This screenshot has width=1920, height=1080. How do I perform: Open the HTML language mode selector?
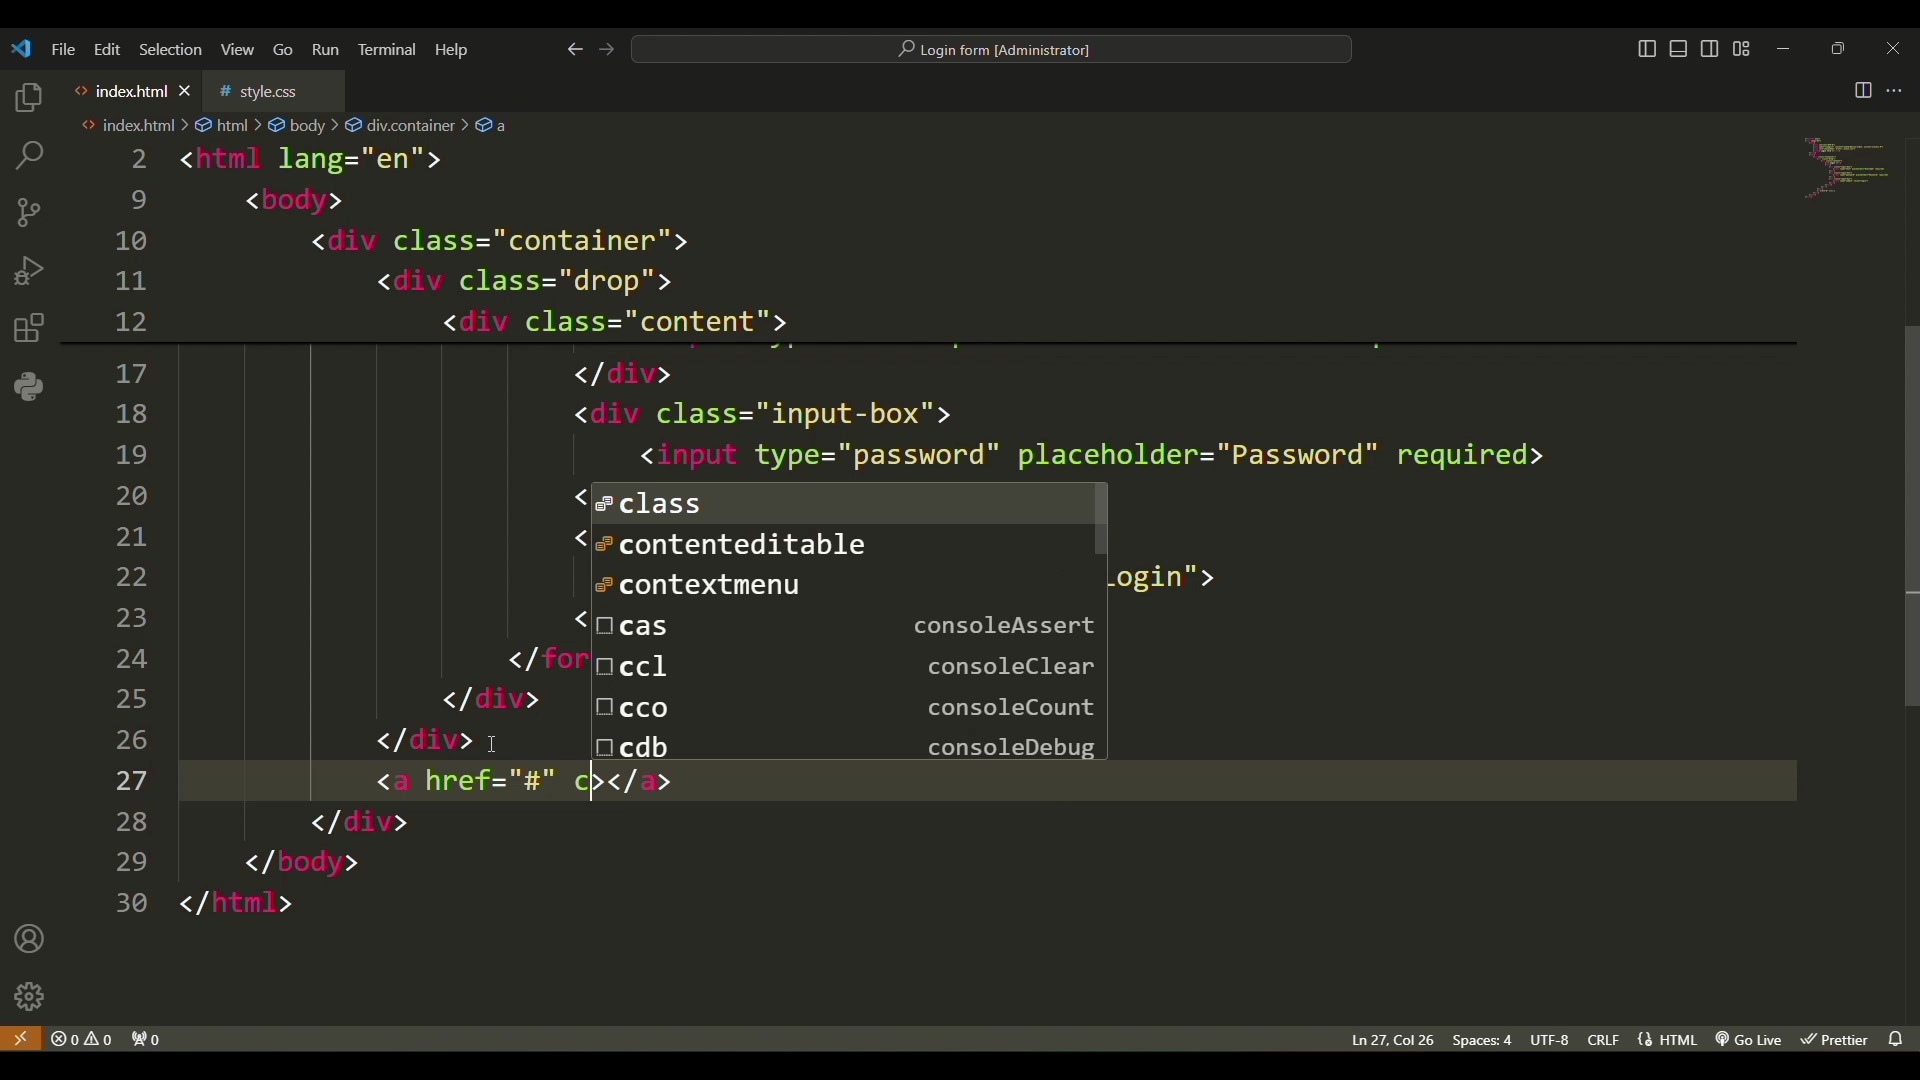coord(1670,1041)
